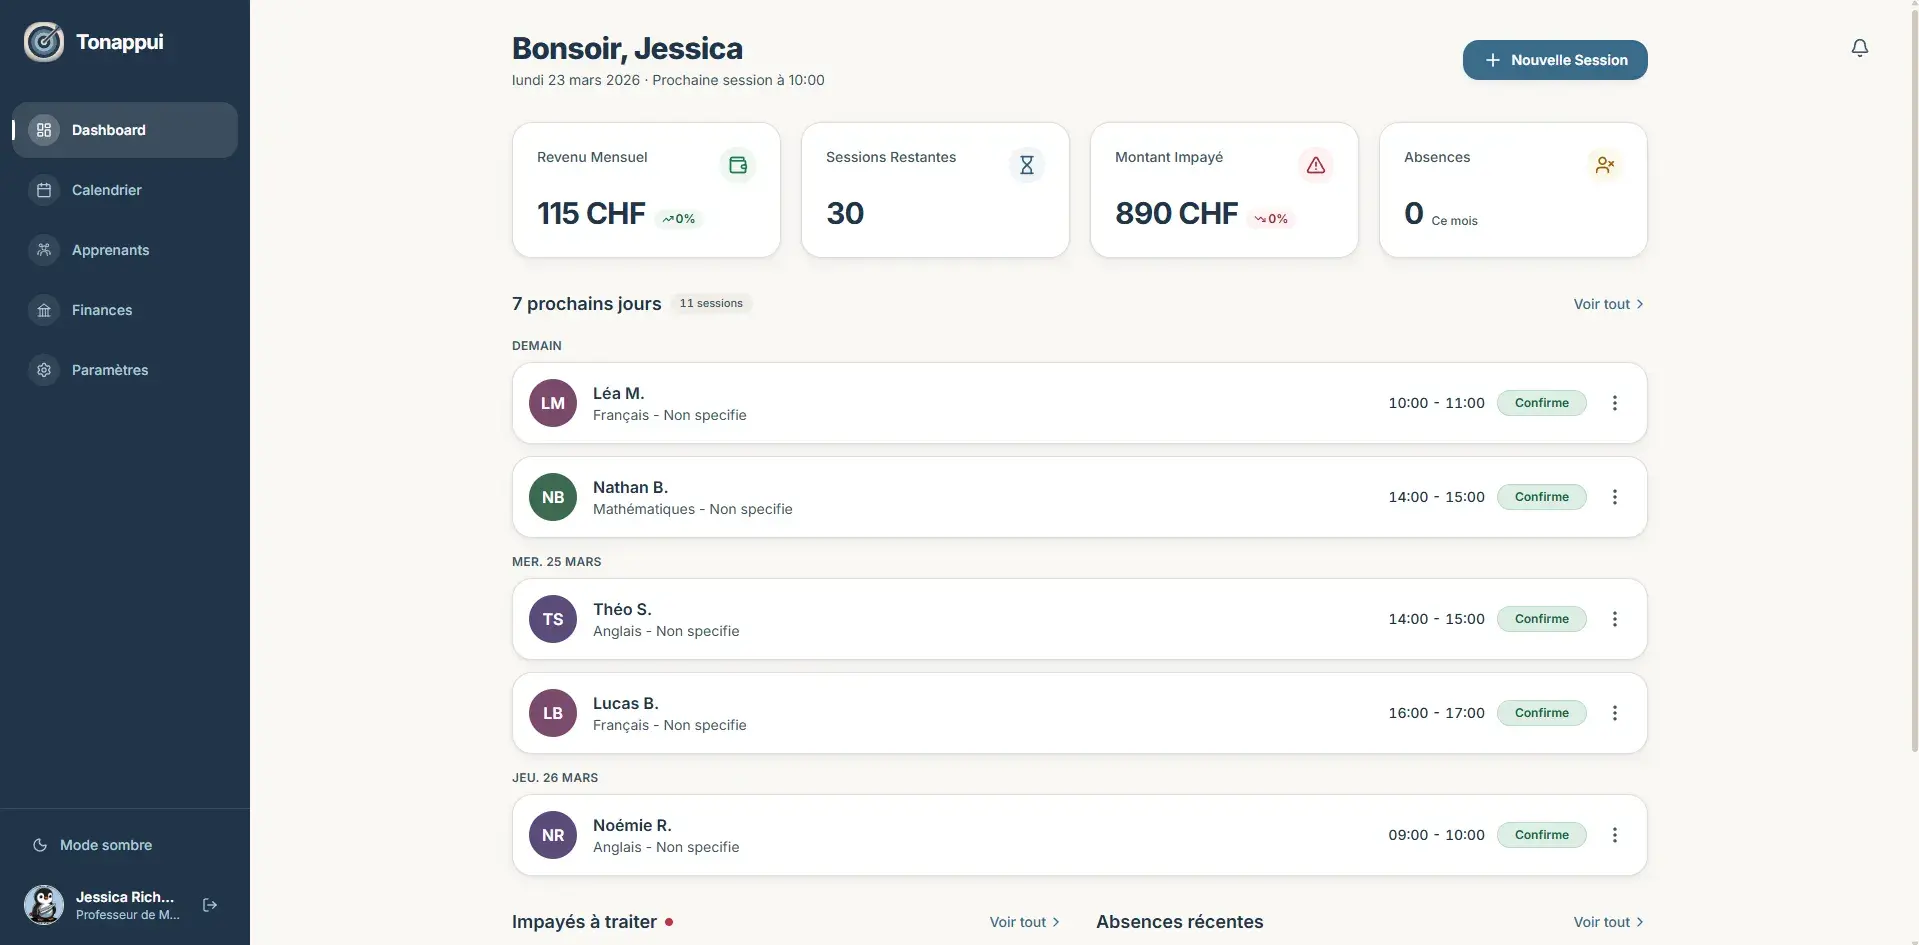Click the absence icon on the Absences card
This screenshot has height=945, width=1919.
coord(1605,164)
